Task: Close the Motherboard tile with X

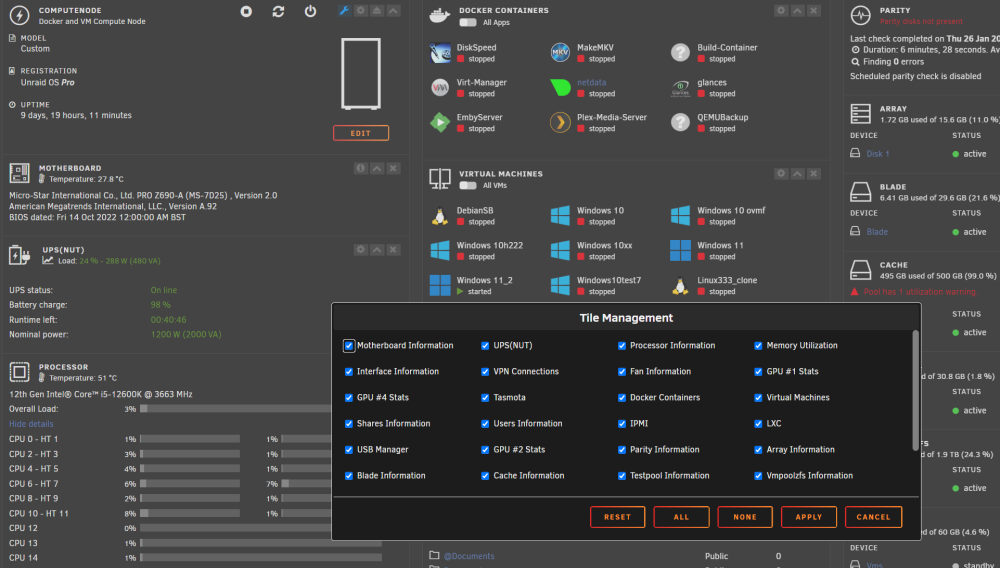Action: (x=393, y=168)
